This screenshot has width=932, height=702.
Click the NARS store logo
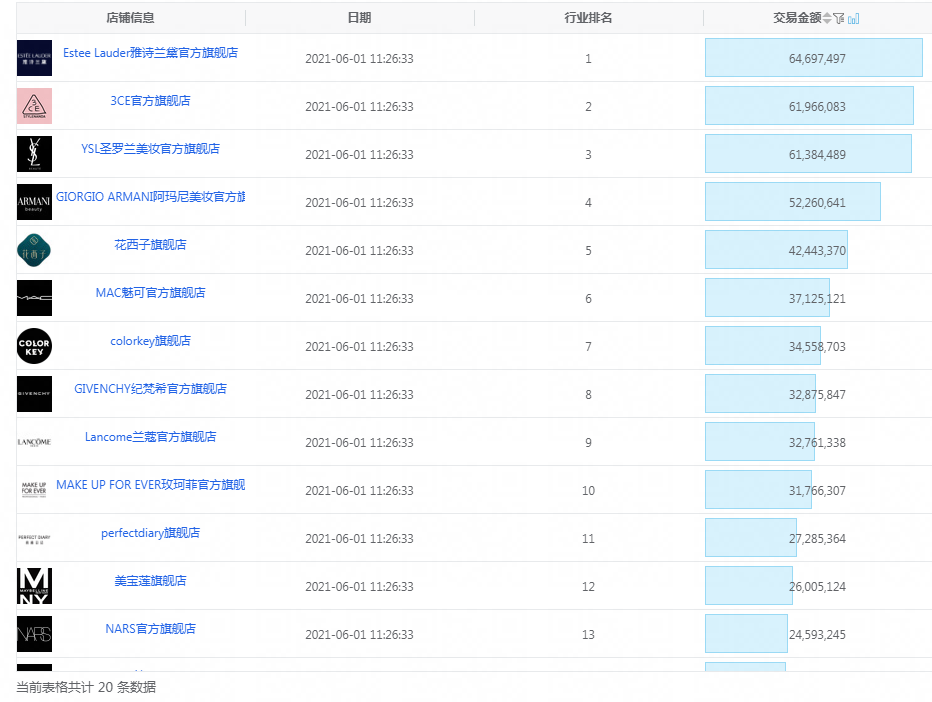tap(34, 634)
